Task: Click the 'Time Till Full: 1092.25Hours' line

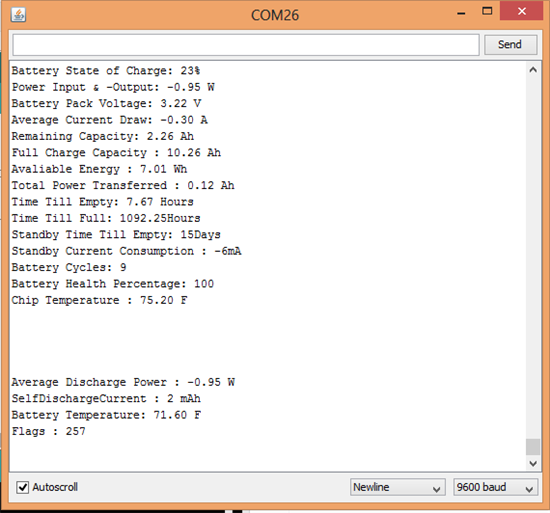Action: point(106,218)
